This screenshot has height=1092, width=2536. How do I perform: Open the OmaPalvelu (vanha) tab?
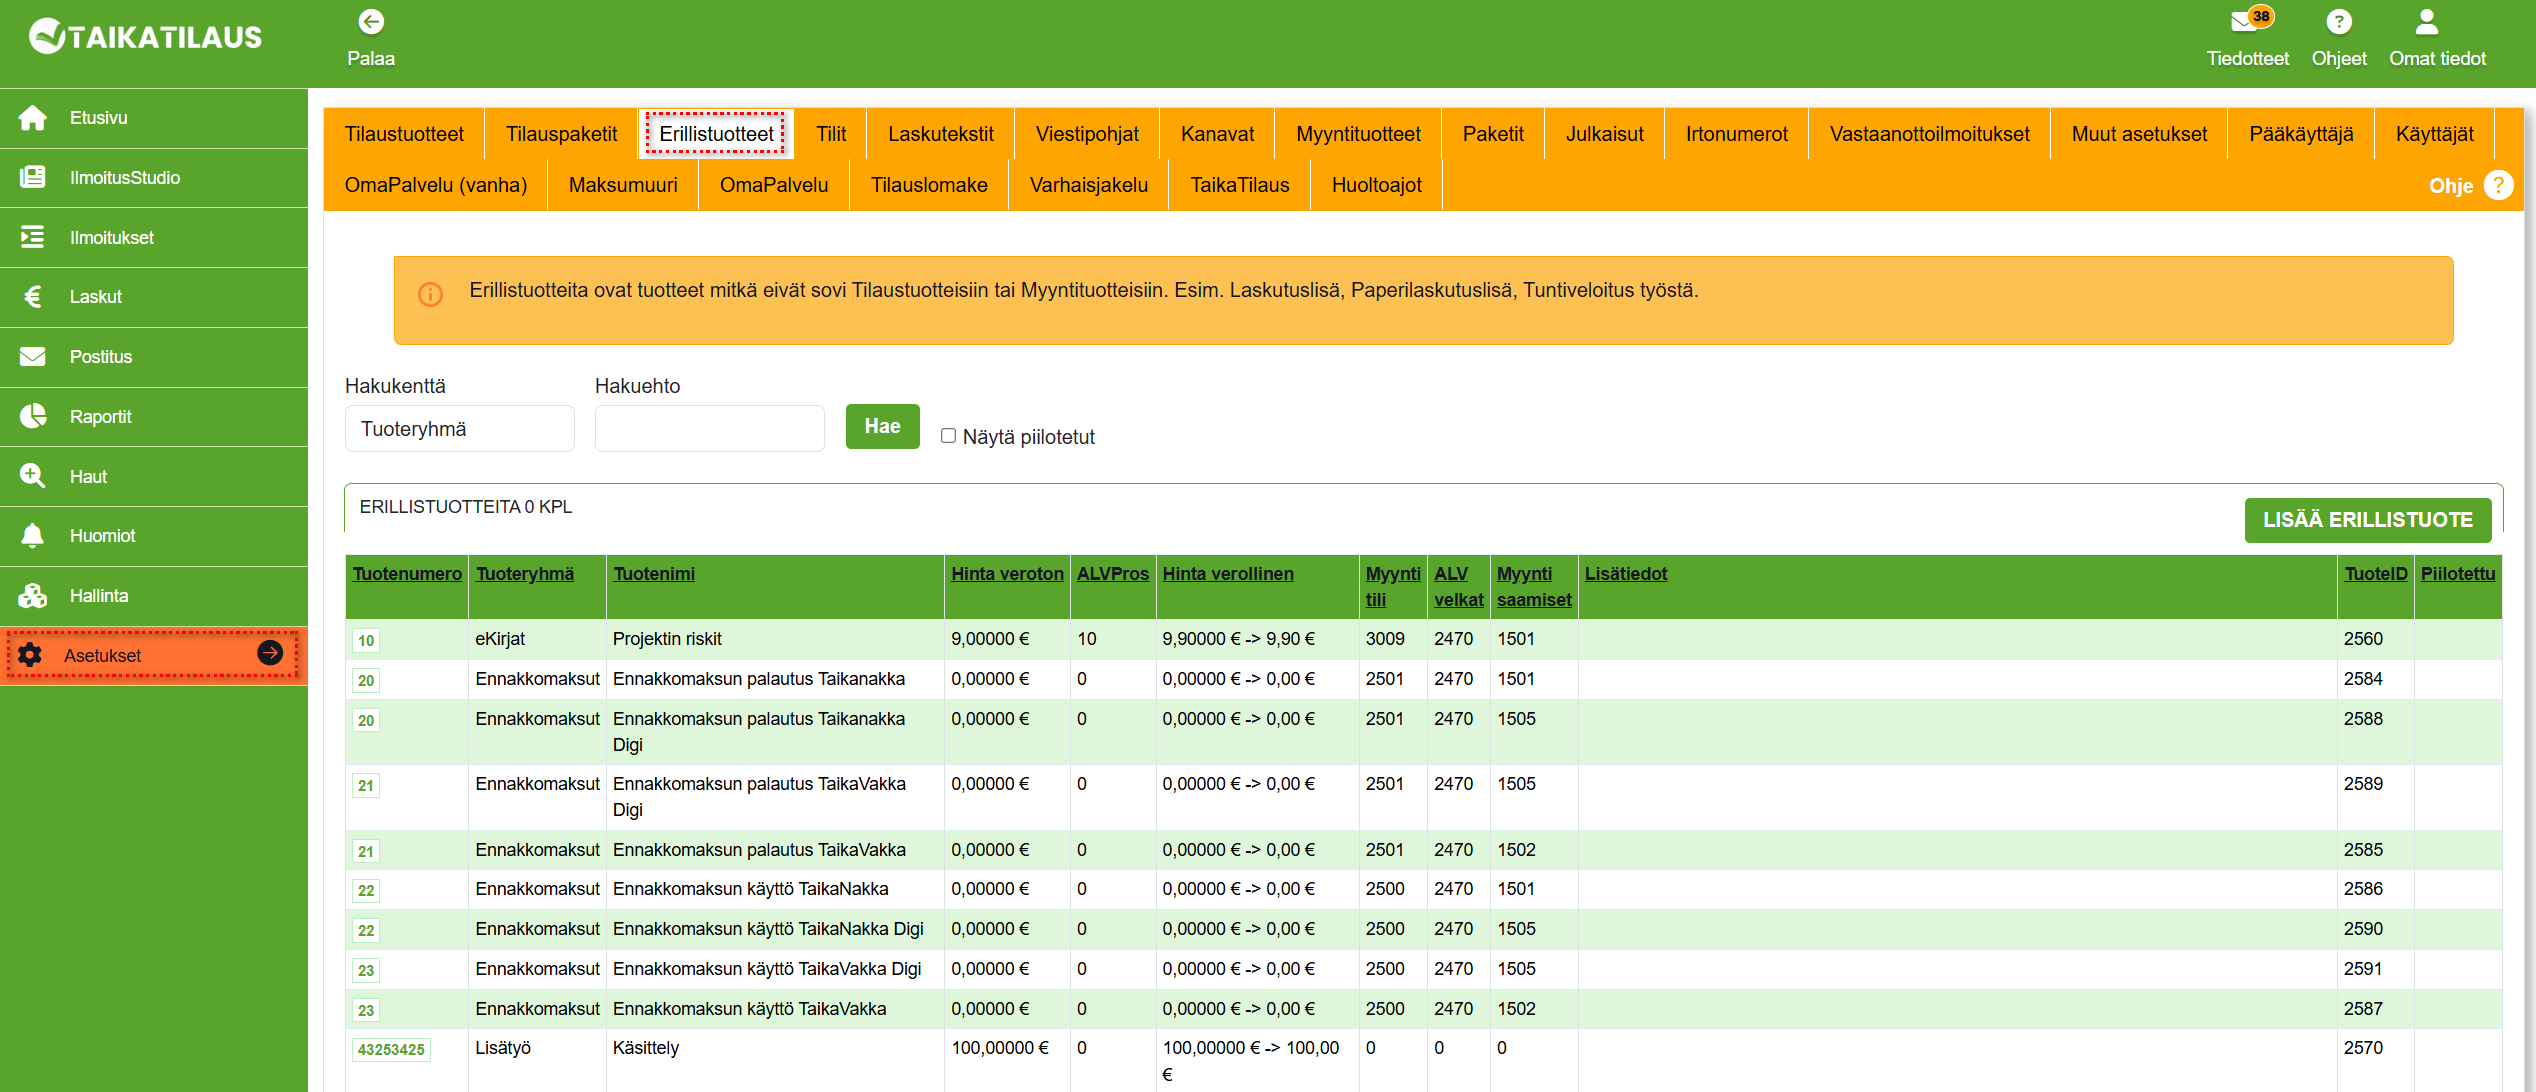436,185
